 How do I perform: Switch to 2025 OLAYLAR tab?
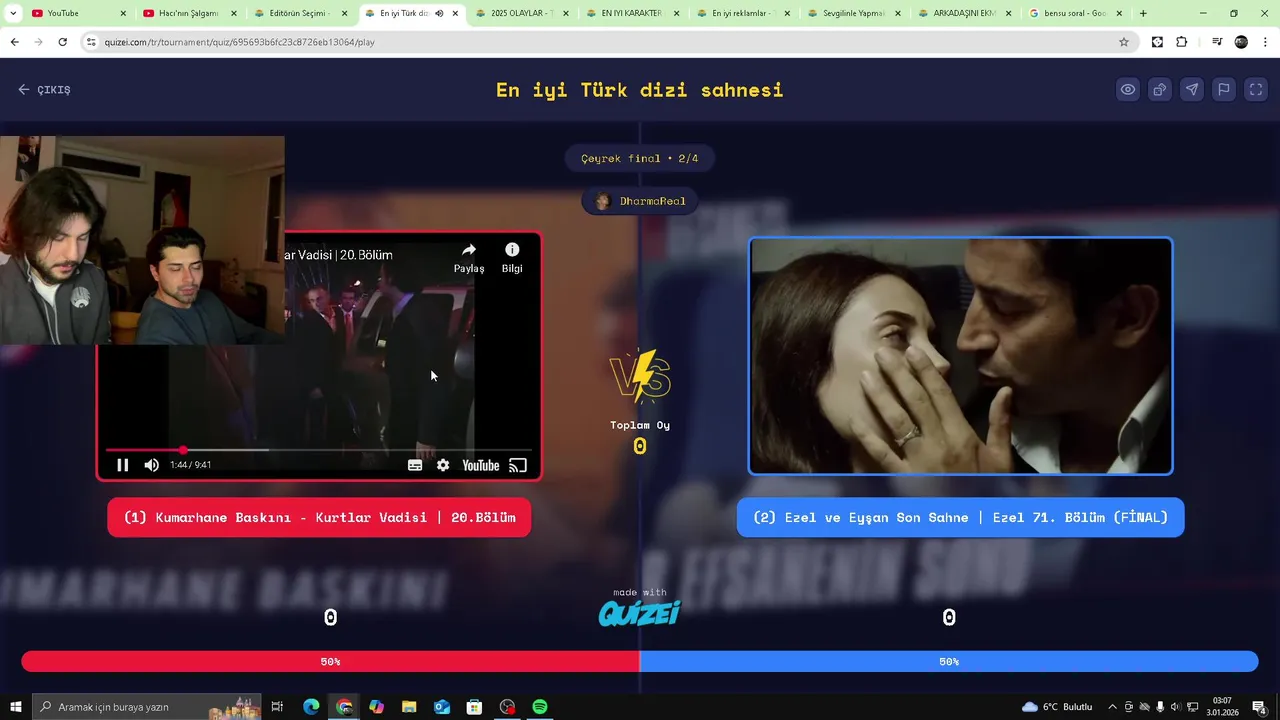point(521,13)
